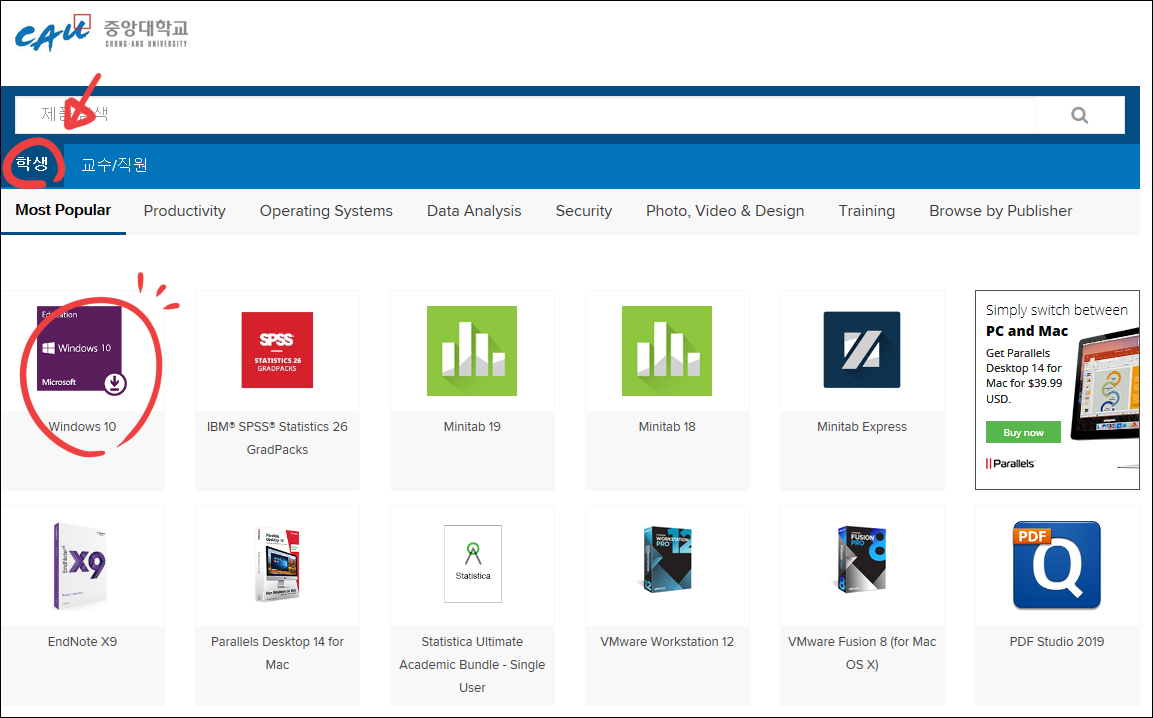Screen dimensions: 1153x718
Task: Click the PC and Mac ad heading
Action: click(x=1027, y=331)
